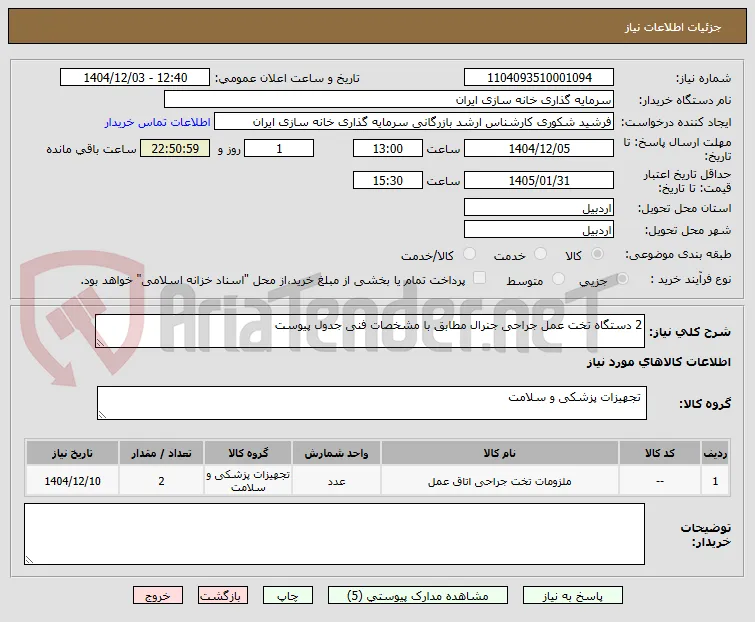755x622 pixels.
Task: Select the متوسط purchase type radio
Action: (x=558, y=279)
